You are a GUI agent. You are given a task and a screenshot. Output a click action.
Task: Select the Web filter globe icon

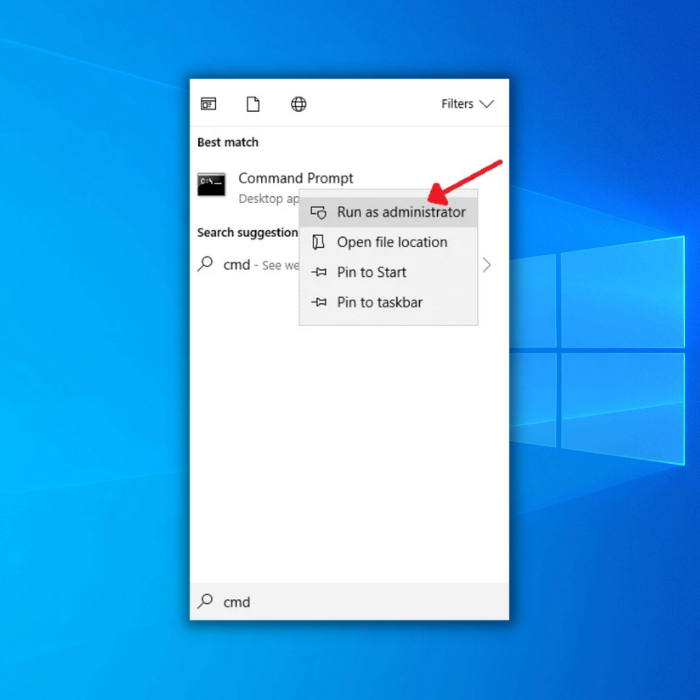(298, 104)
